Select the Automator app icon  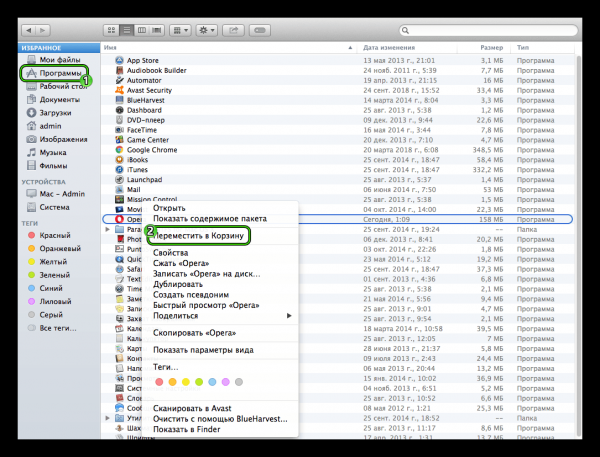click(119, 80)
